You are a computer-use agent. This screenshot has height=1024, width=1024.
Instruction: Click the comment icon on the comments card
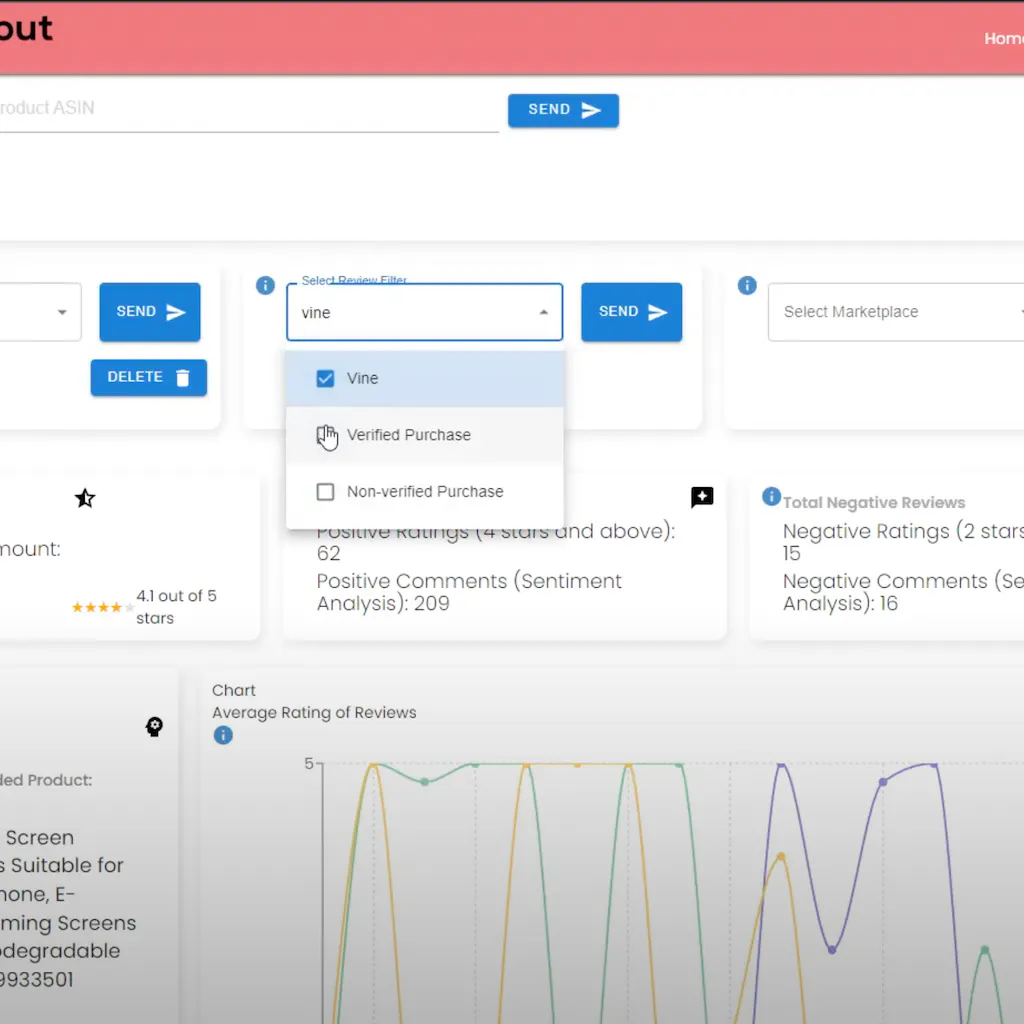pyautogui.click(x=702, y=497)
